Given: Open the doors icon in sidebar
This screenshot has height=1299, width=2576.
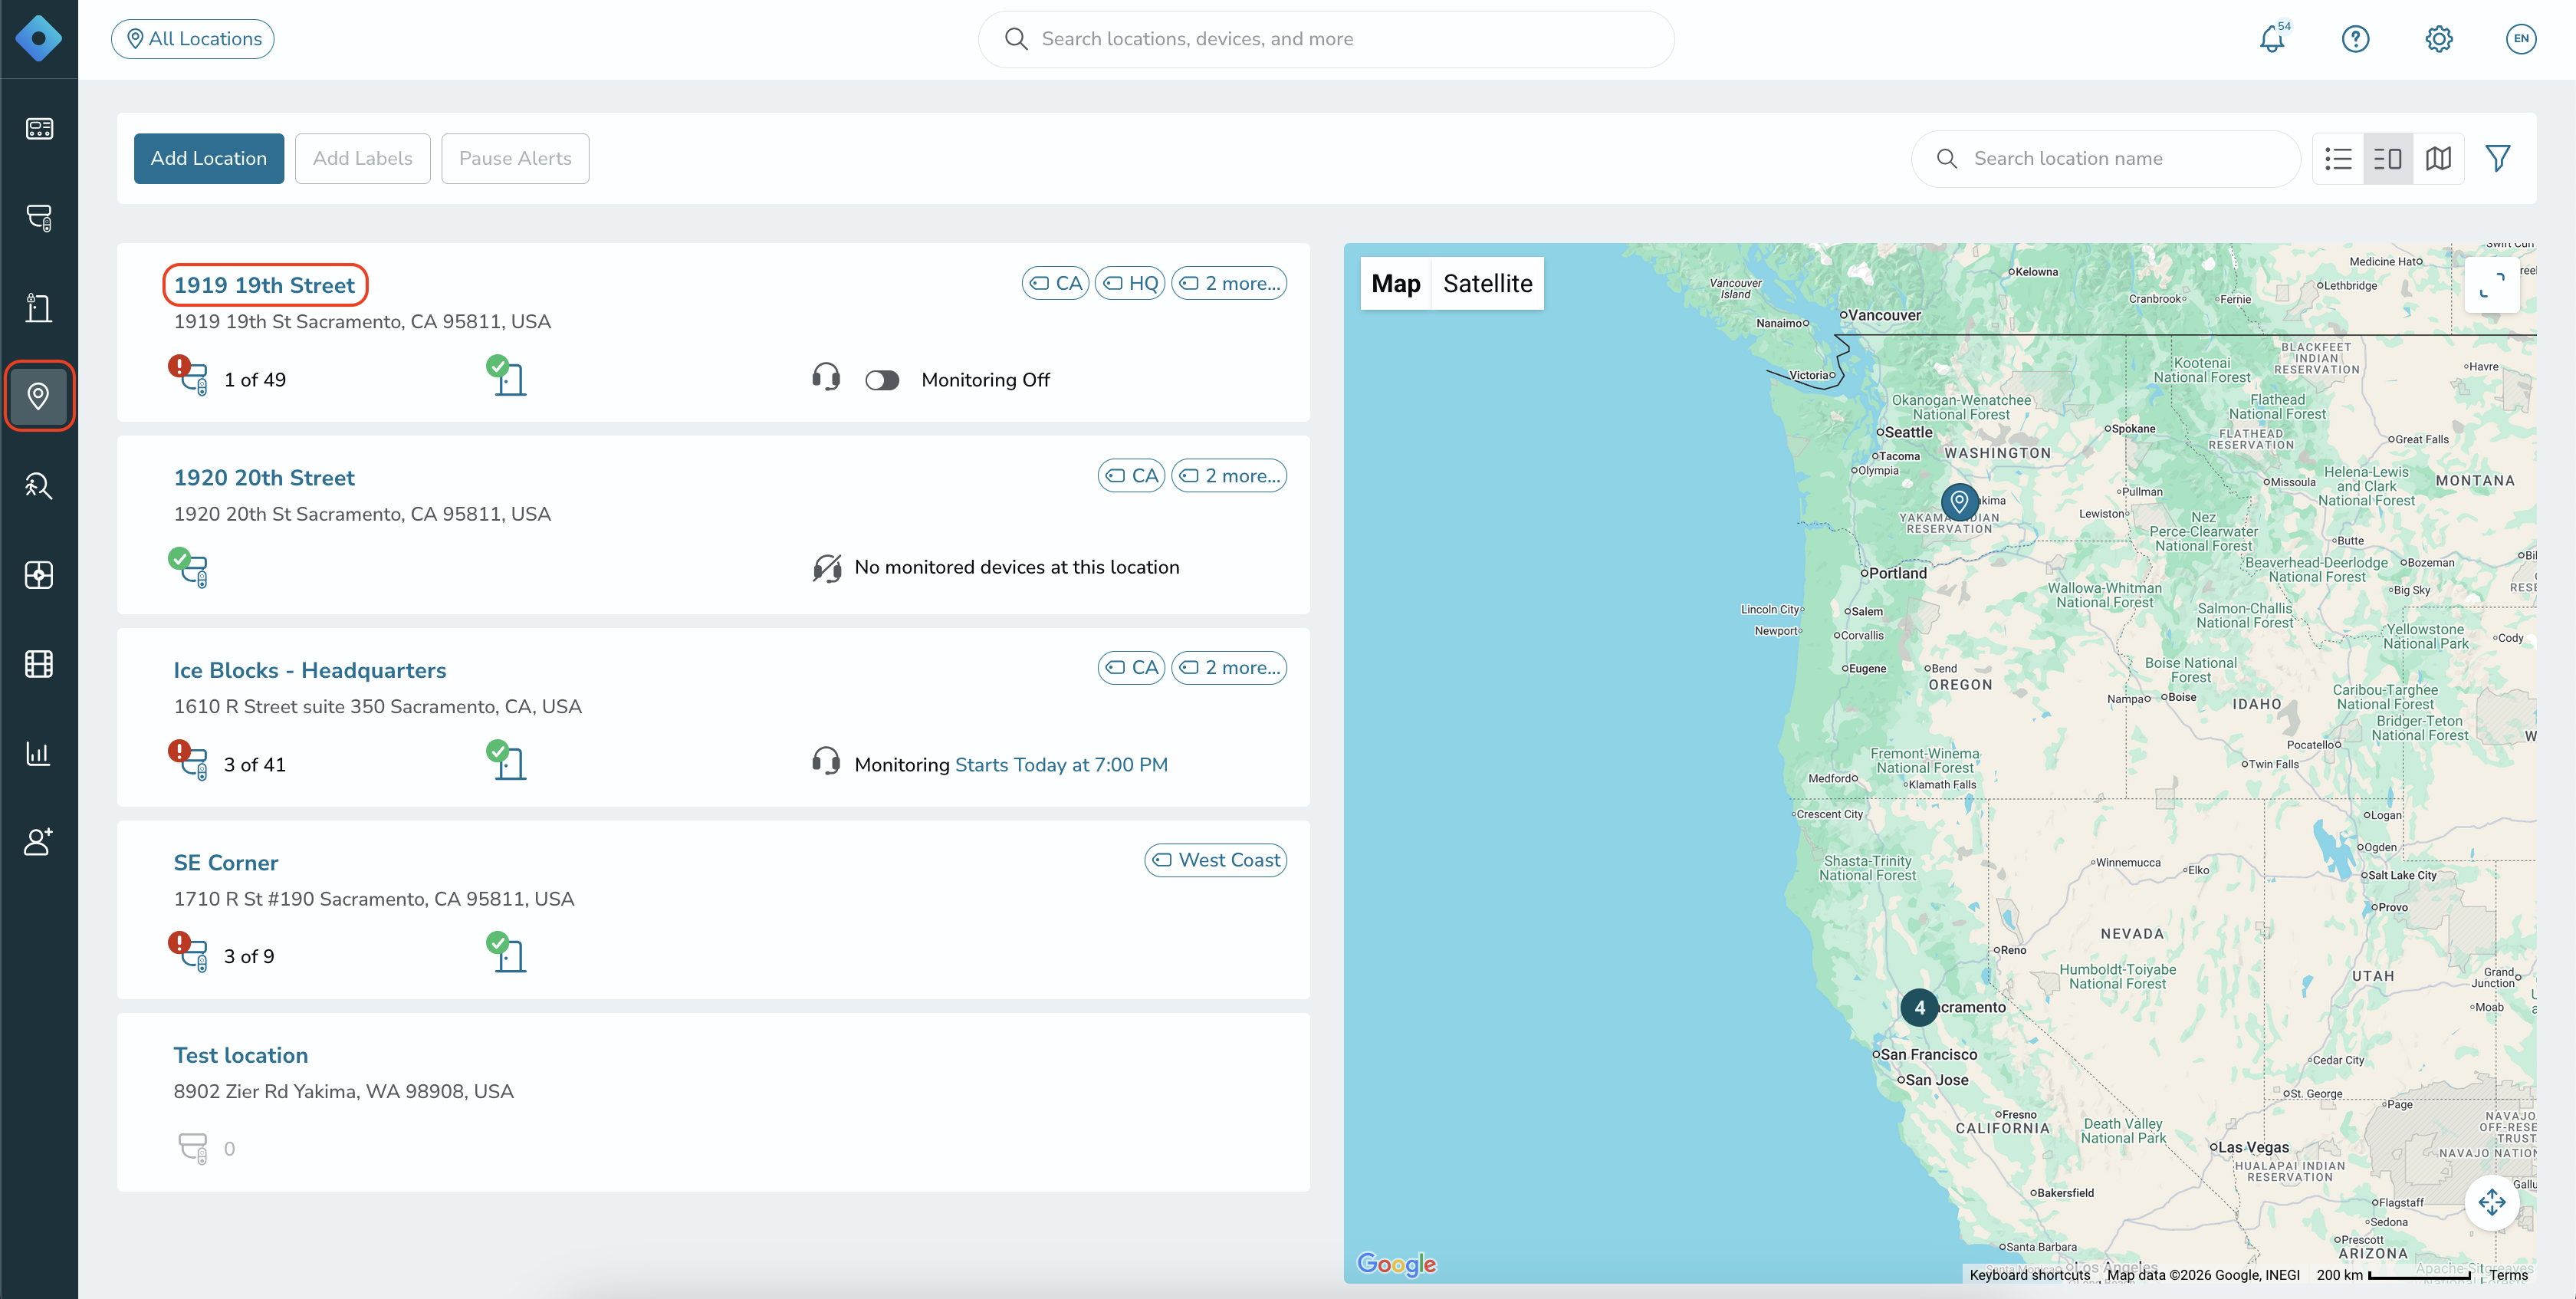Looking at the screenshot, I should pyautogui.click(x=39, y=307).
